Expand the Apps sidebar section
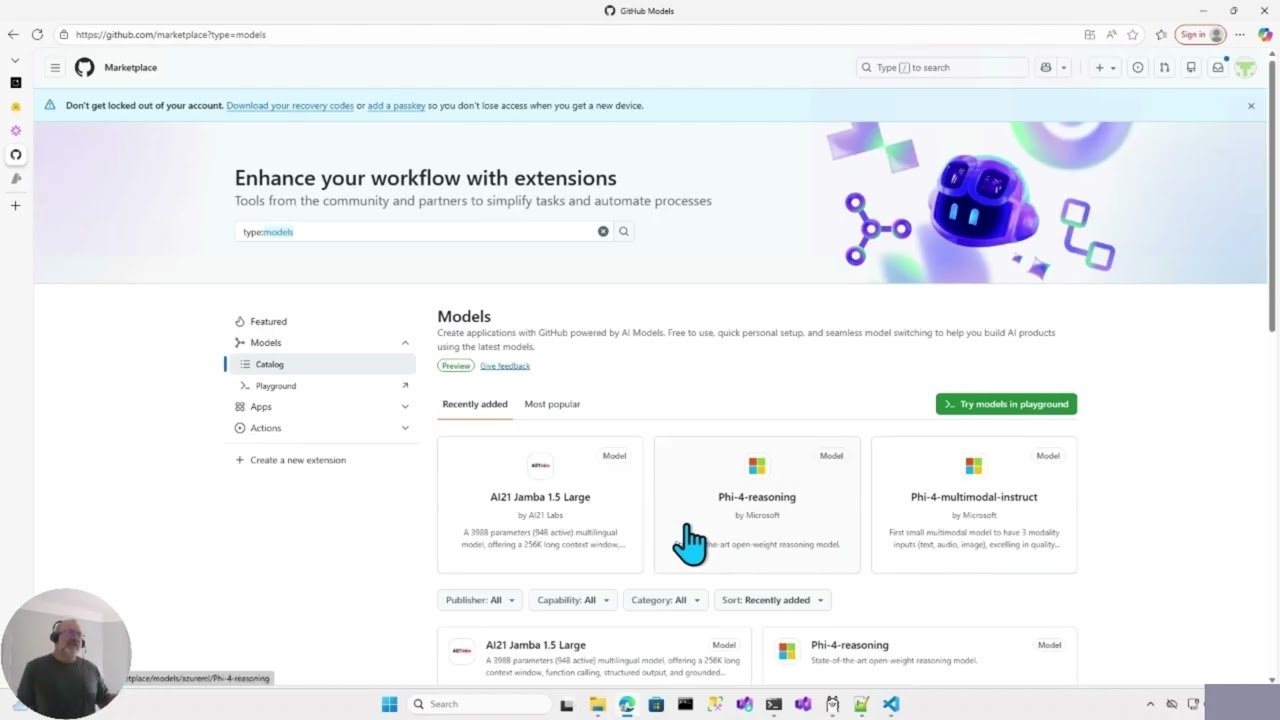The image size is (1280, 720). (405, 406)
